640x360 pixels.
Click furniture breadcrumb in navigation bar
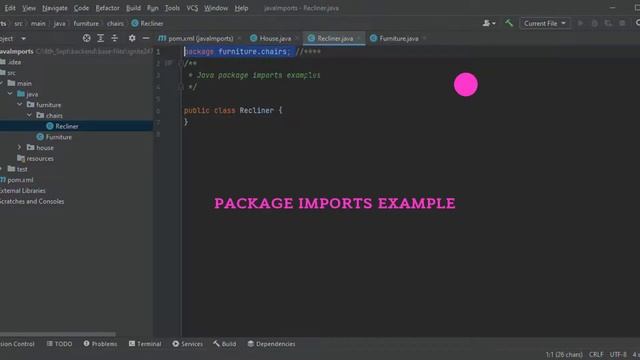86,23
